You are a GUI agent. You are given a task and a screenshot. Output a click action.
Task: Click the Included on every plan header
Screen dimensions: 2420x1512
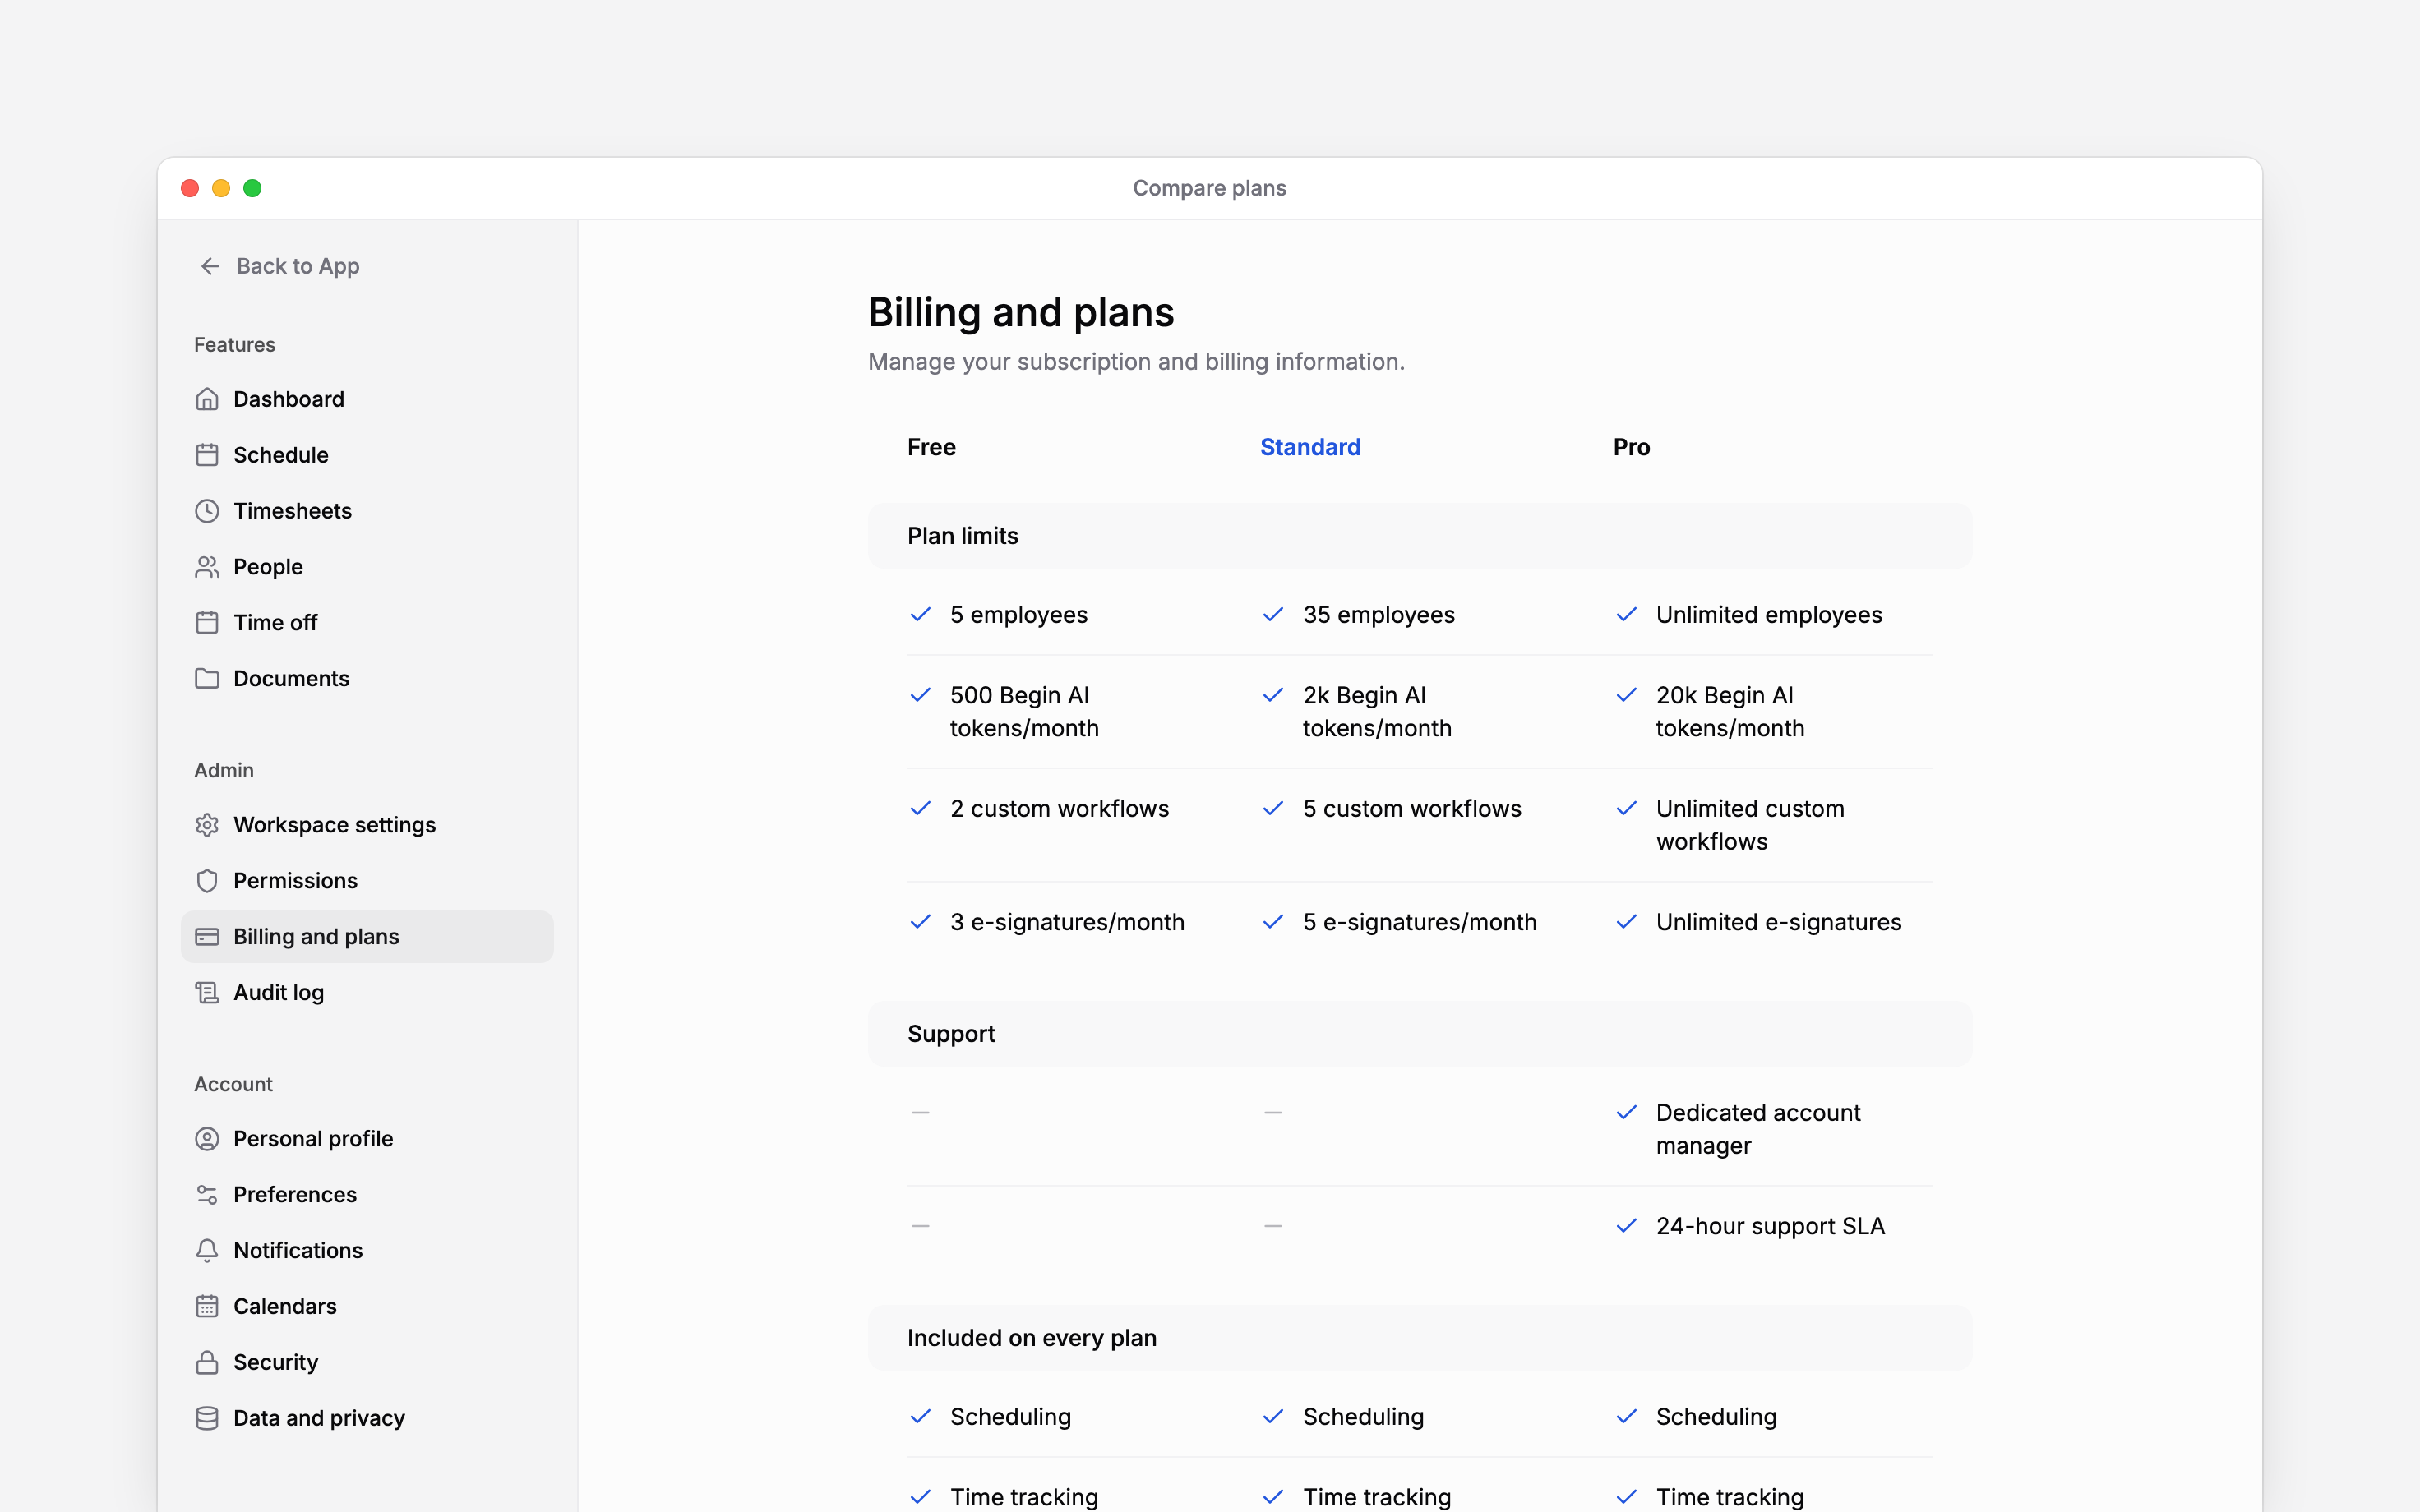point(1420,1338)
